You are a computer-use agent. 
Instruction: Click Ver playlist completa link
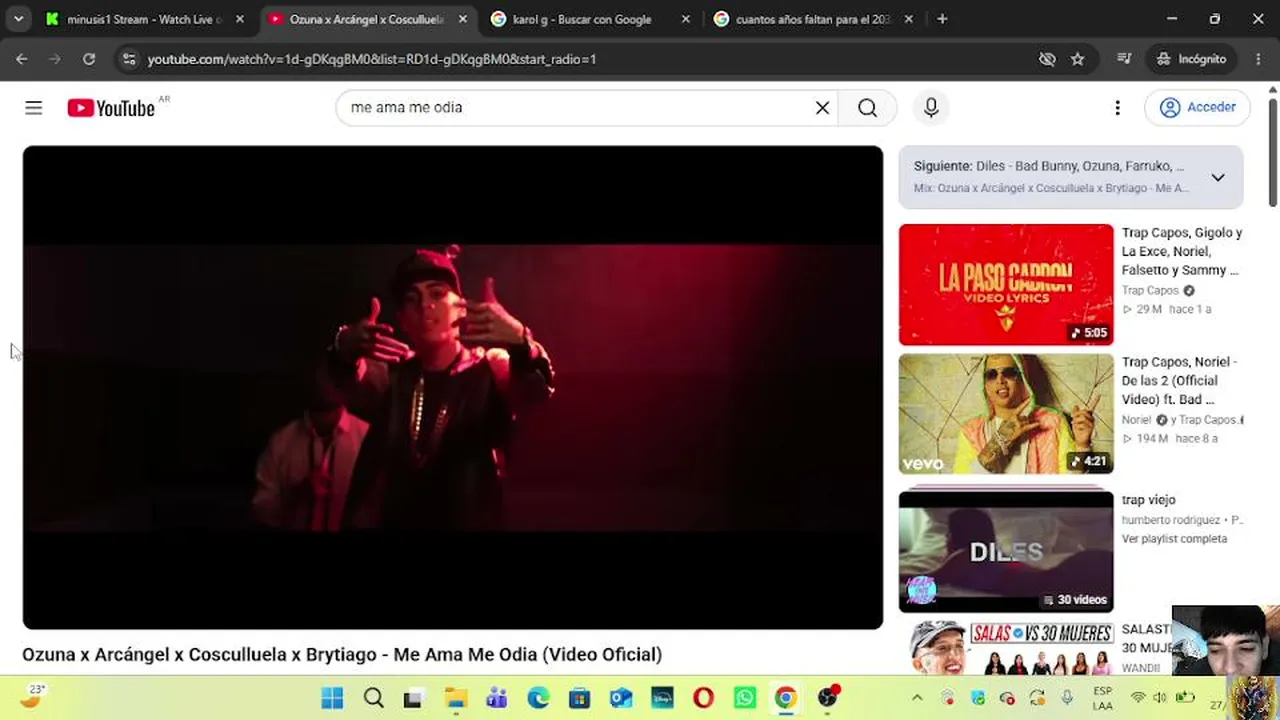(1174, 539)
